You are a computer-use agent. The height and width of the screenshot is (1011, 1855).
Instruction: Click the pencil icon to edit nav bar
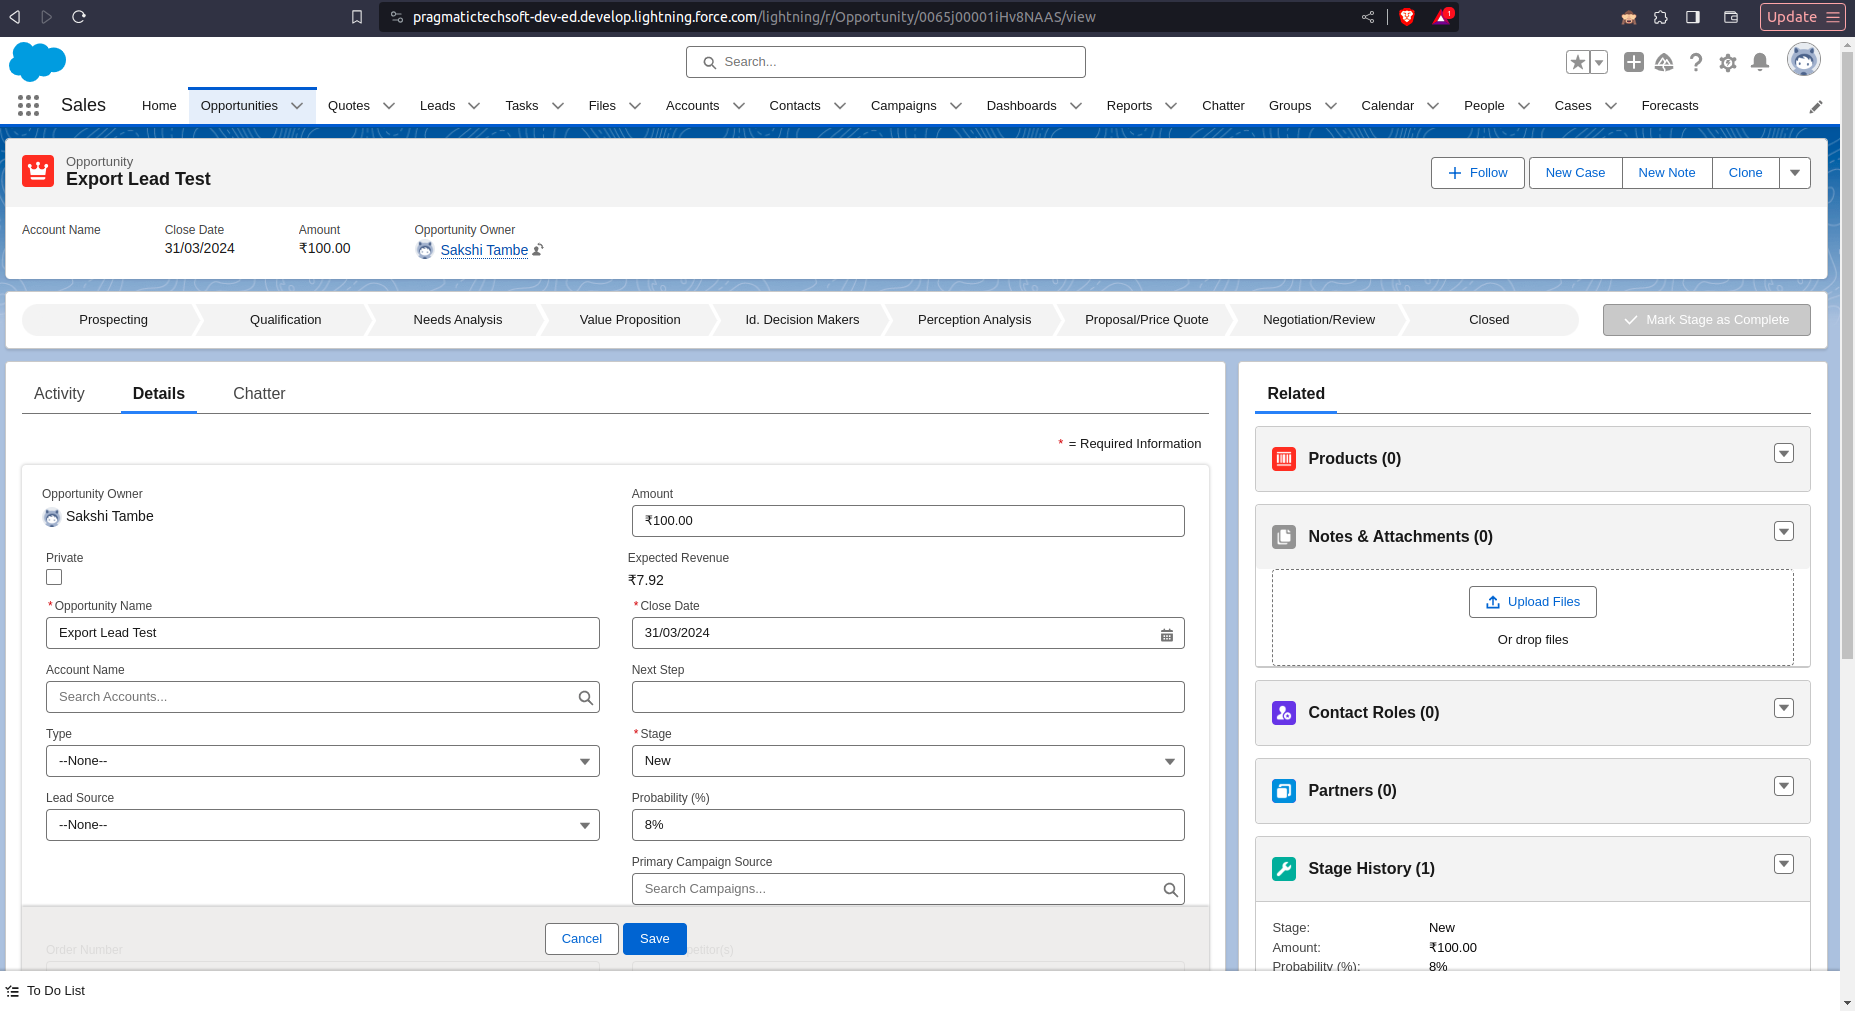1816,106
